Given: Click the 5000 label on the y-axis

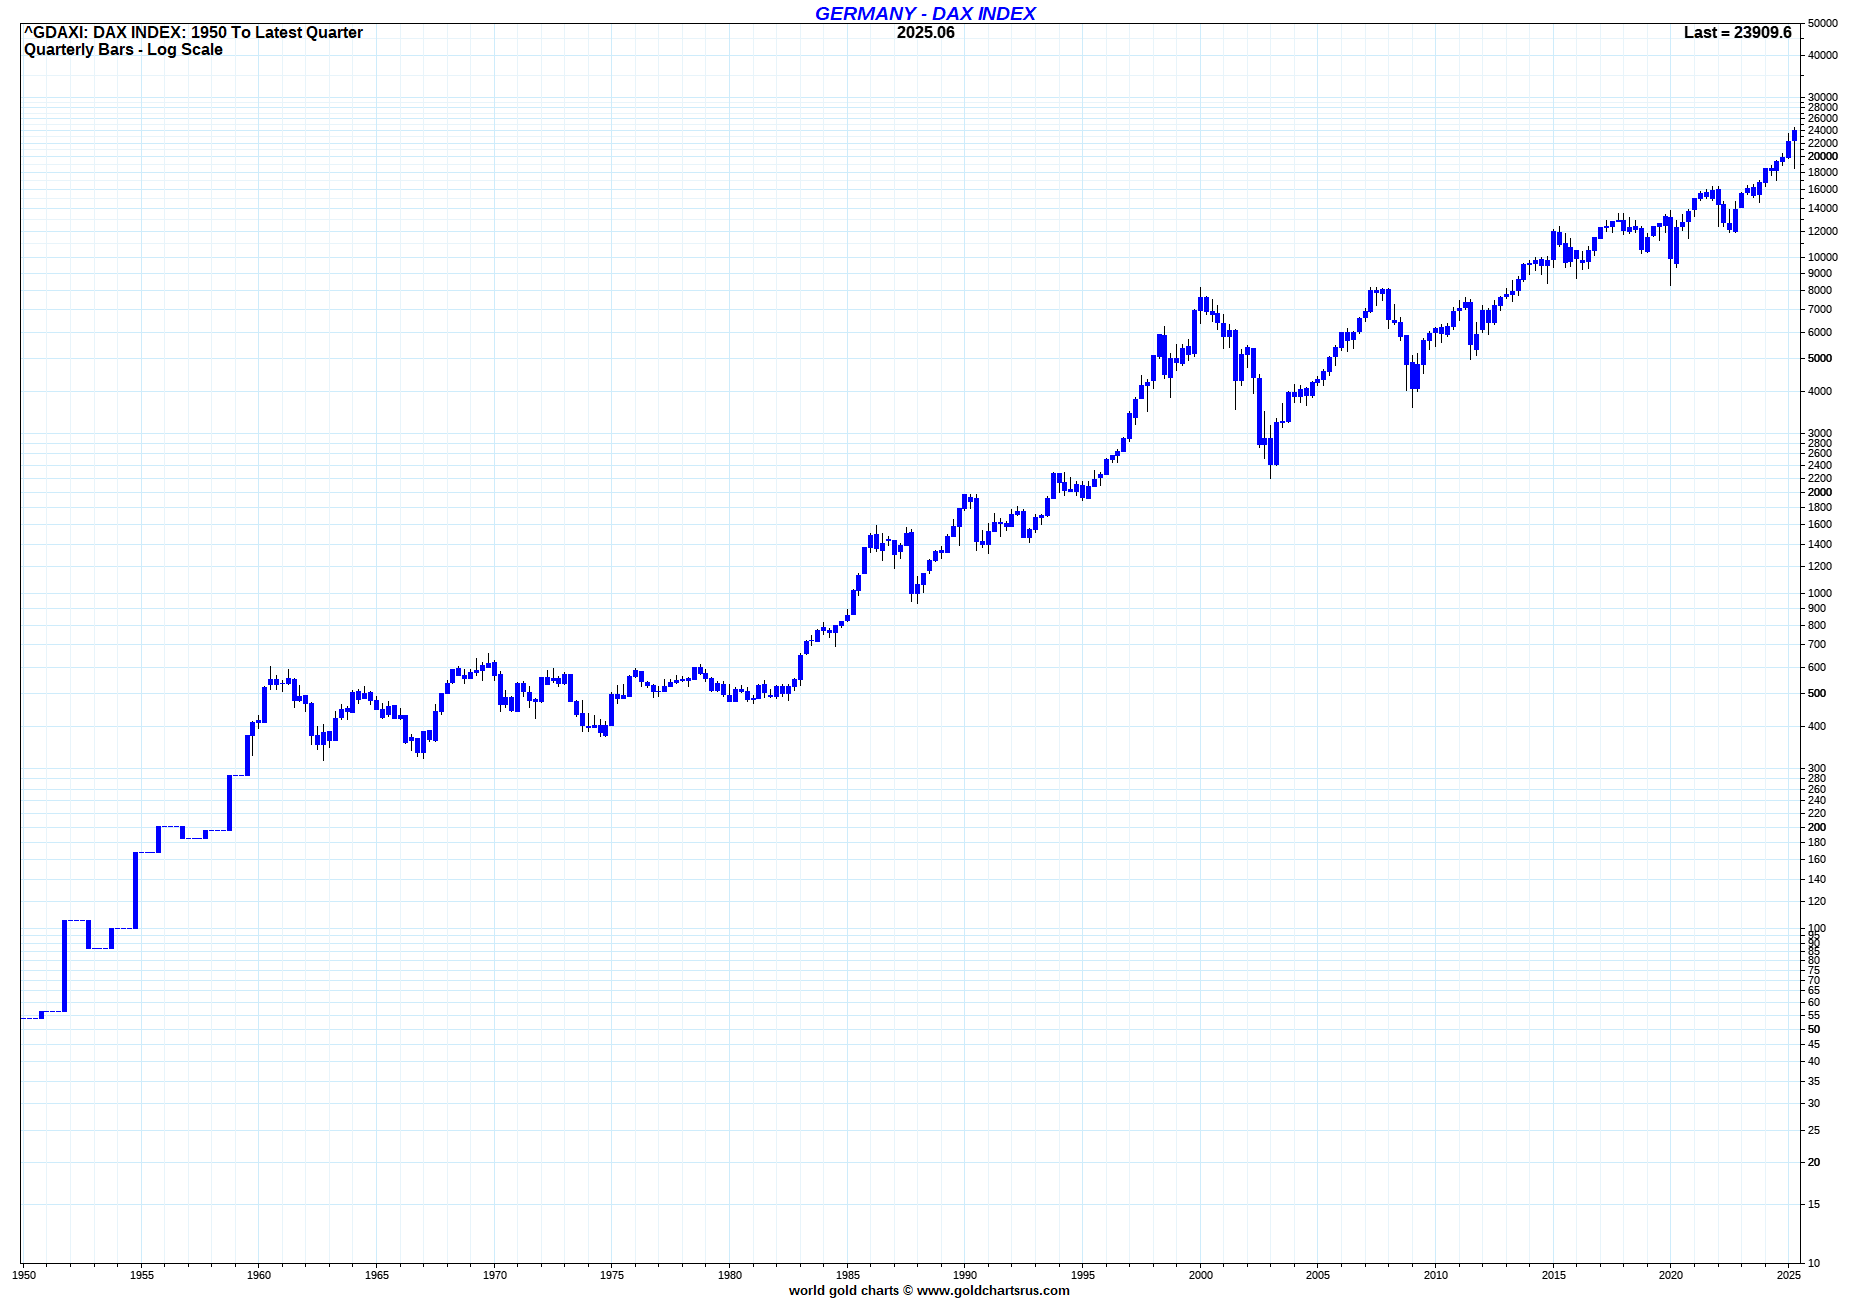Looking at the screenshot, I should (1820, 359).
